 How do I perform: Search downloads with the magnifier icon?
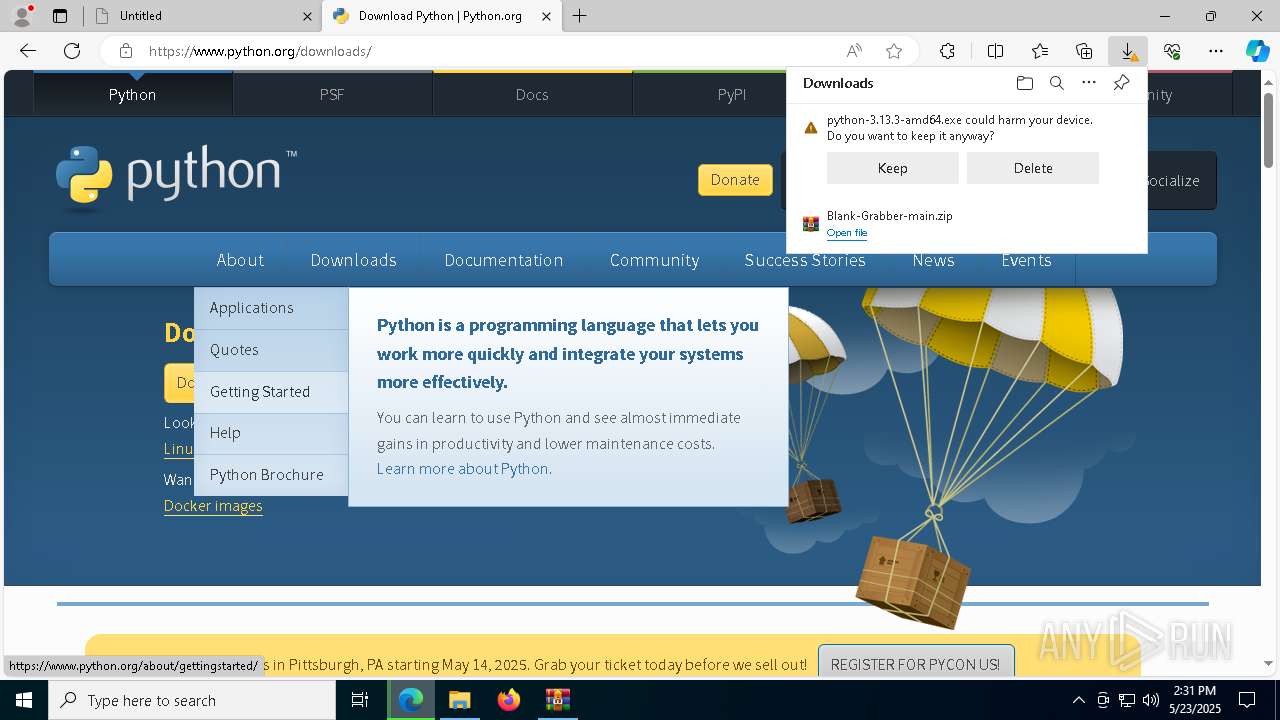pyautogui.click(x=1056, y=83)
